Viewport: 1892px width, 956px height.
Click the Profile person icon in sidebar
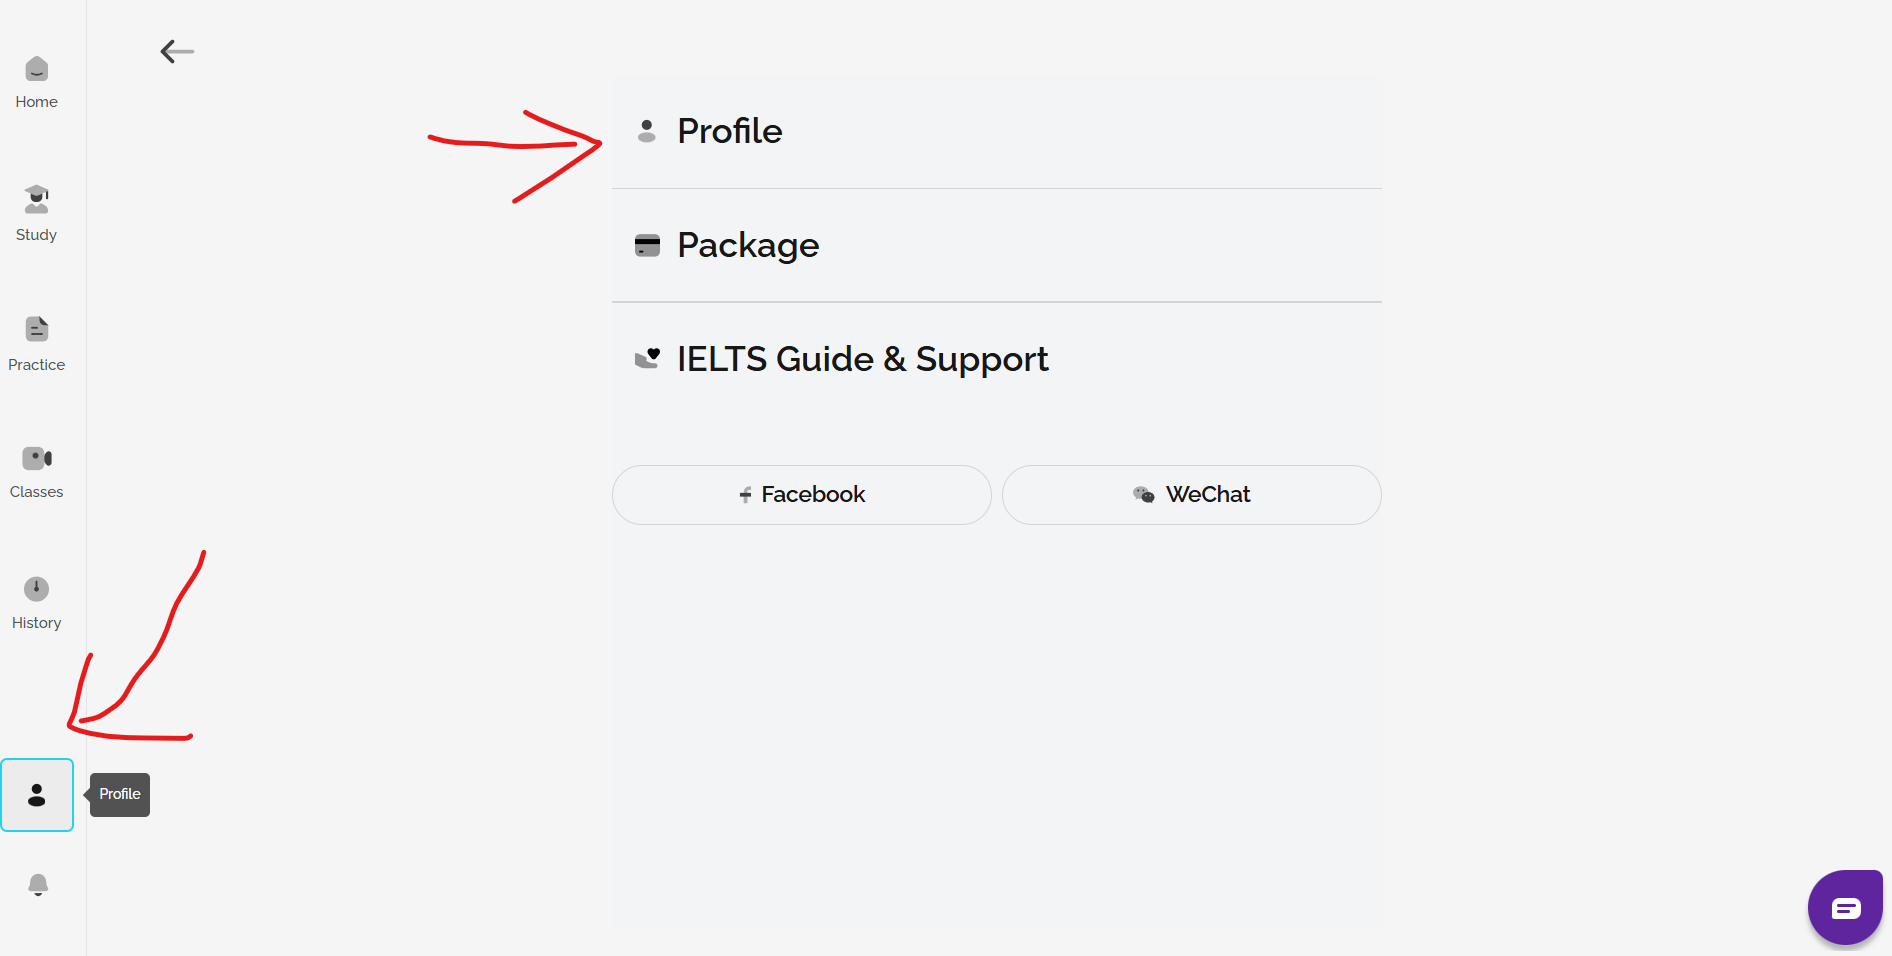37,795
